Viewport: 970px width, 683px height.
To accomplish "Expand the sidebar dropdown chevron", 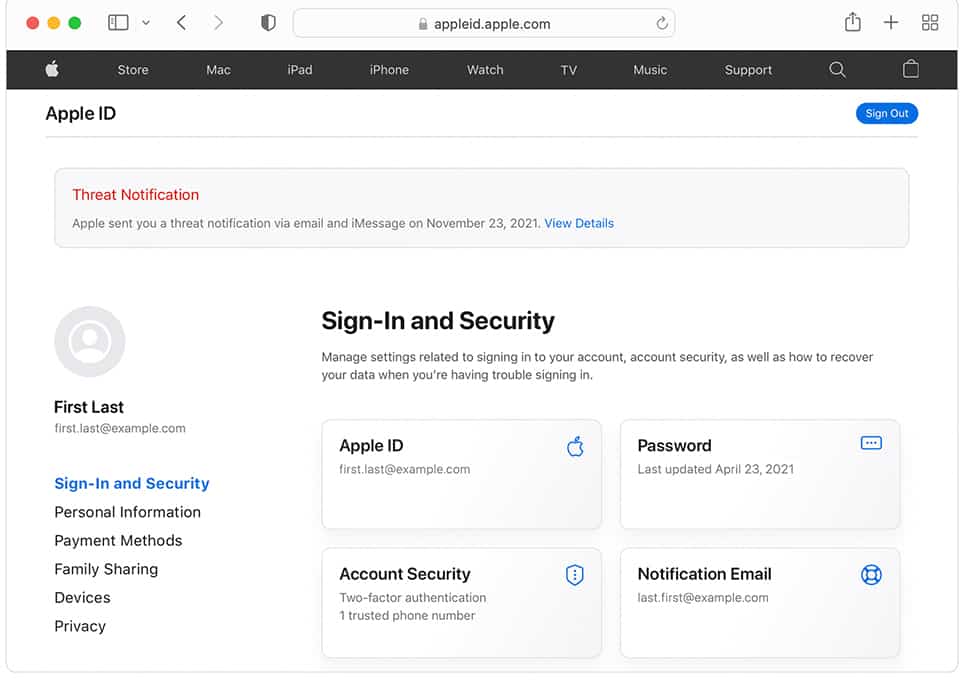I will coord(146,23).
